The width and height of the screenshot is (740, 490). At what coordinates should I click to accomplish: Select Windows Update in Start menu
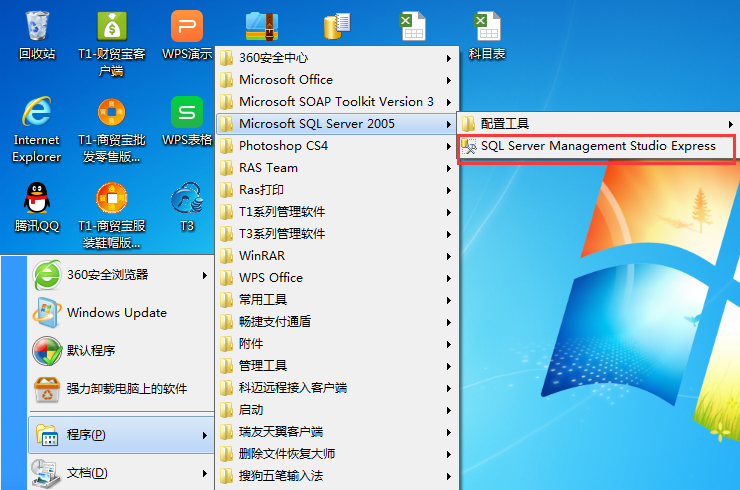122,313
